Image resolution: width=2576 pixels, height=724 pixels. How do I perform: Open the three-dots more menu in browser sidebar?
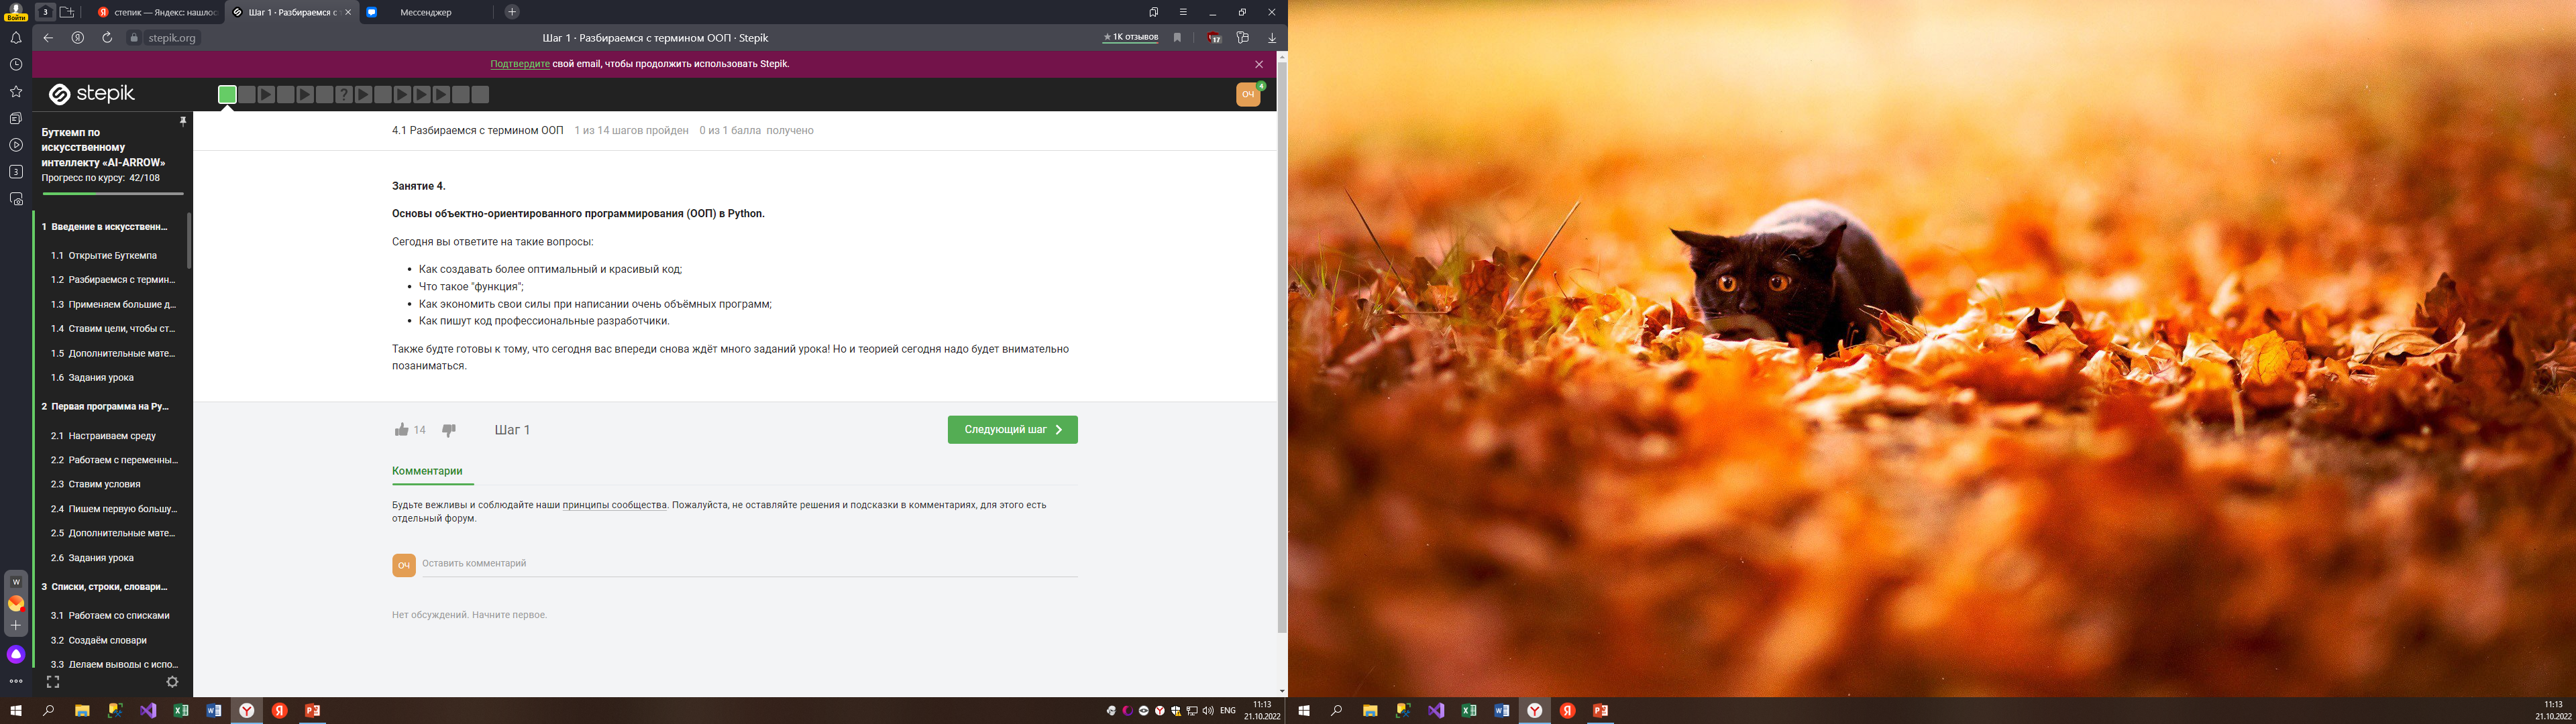coord(16,682)
